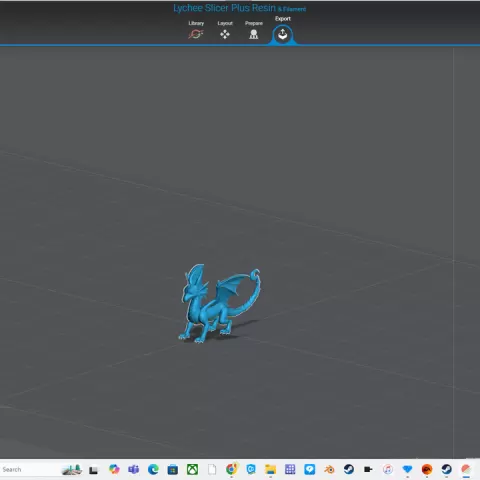Launch Microsoft Edge browser

[x=153, y=469]
